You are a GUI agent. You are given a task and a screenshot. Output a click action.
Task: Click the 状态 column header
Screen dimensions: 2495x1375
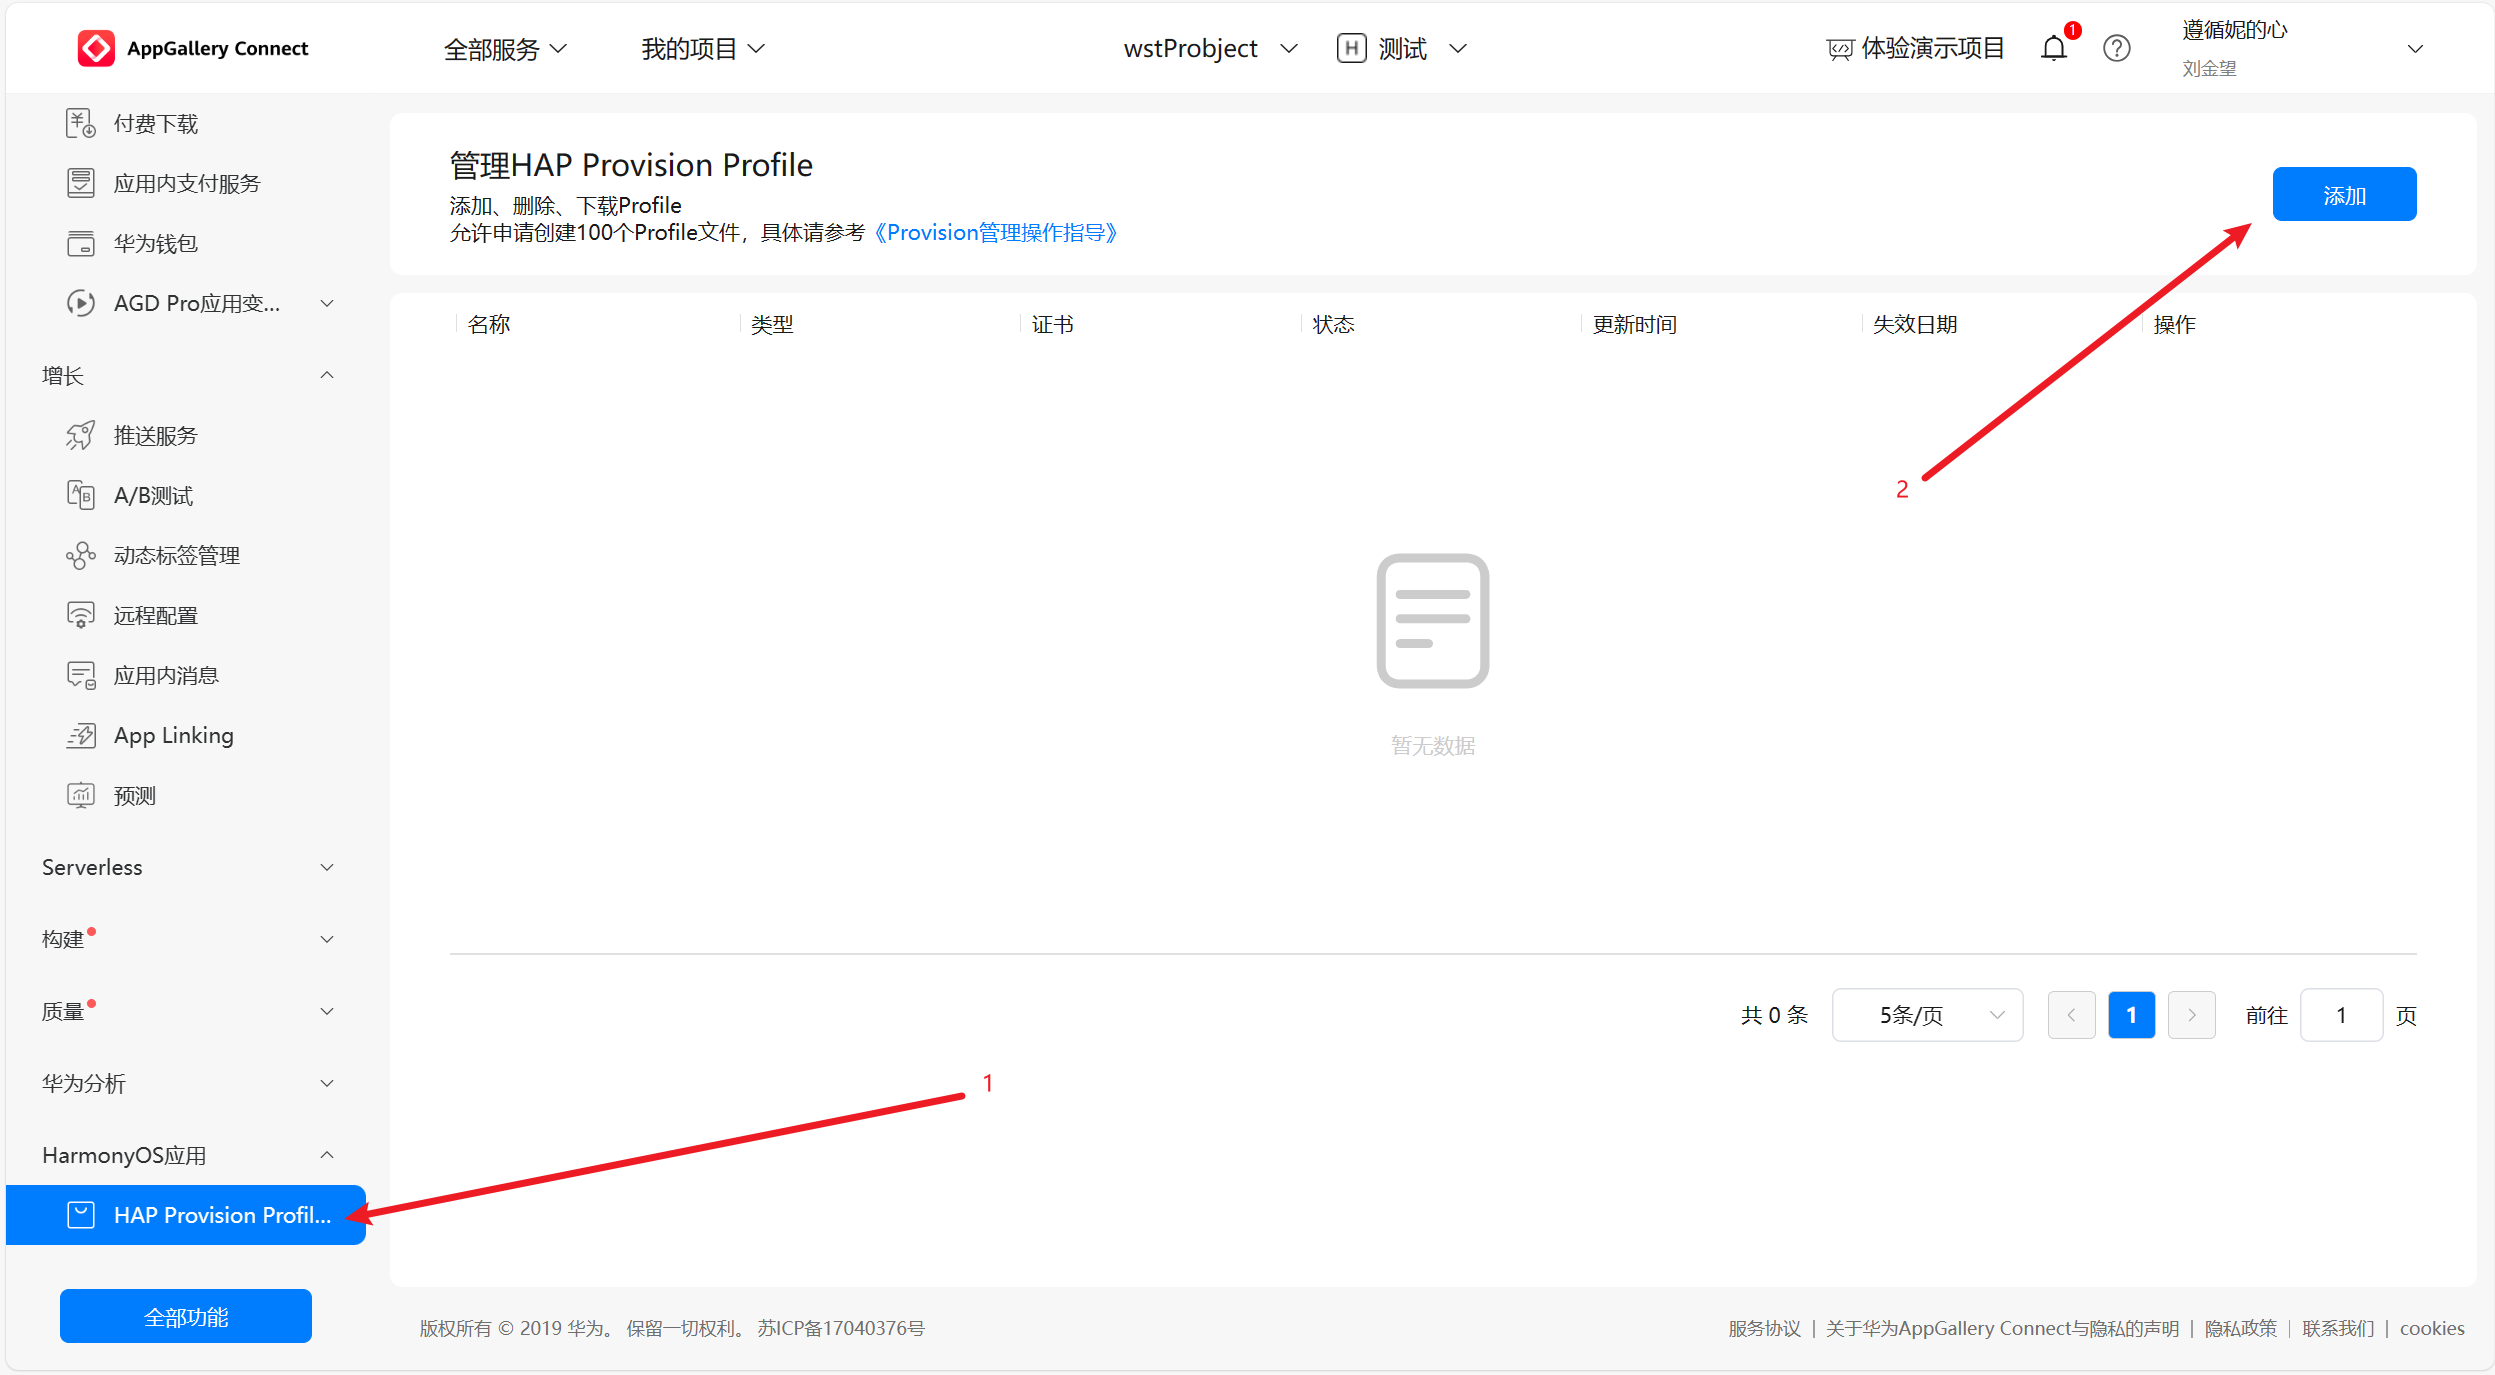[1333, 324]
